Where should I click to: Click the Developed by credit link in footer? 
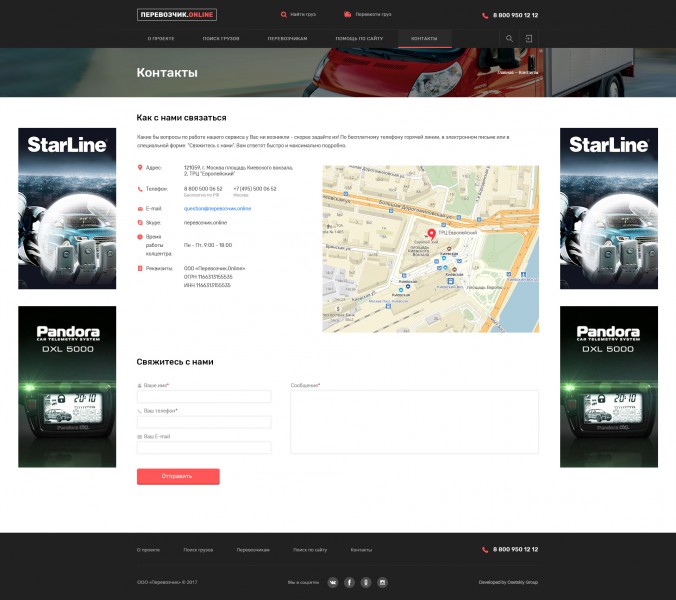tap(508, 582)
